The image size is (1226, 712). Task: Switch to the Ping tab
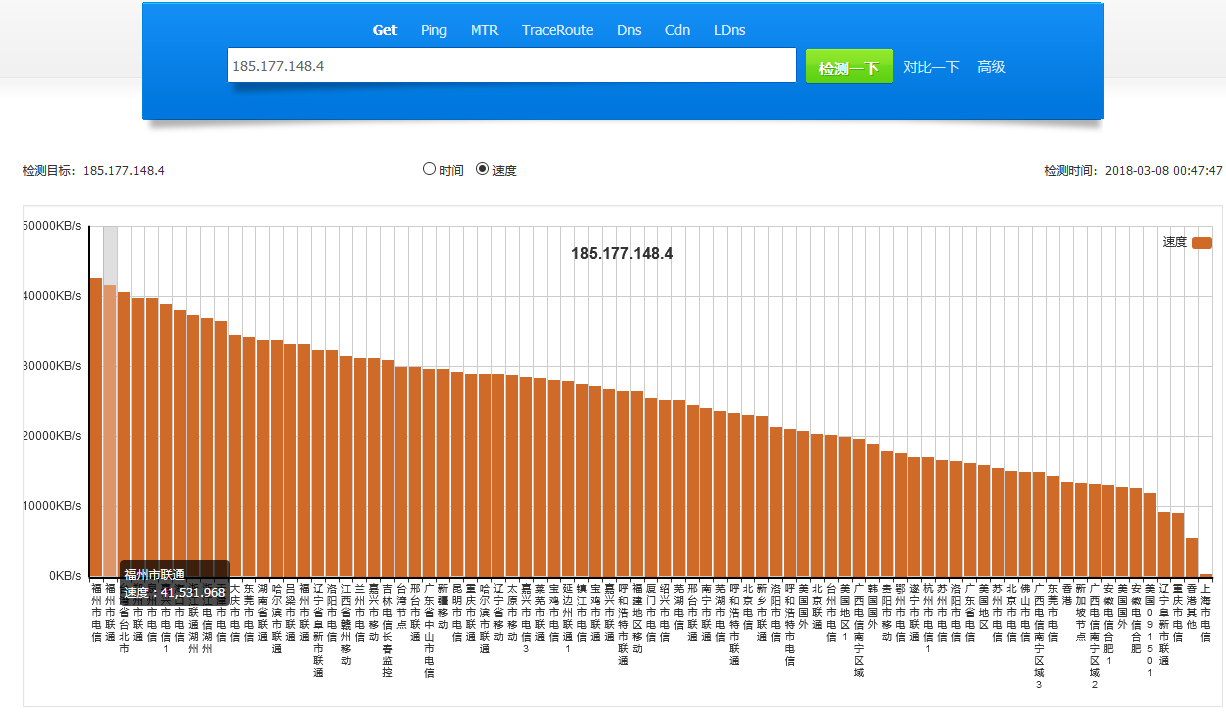[x=434, y=30]
